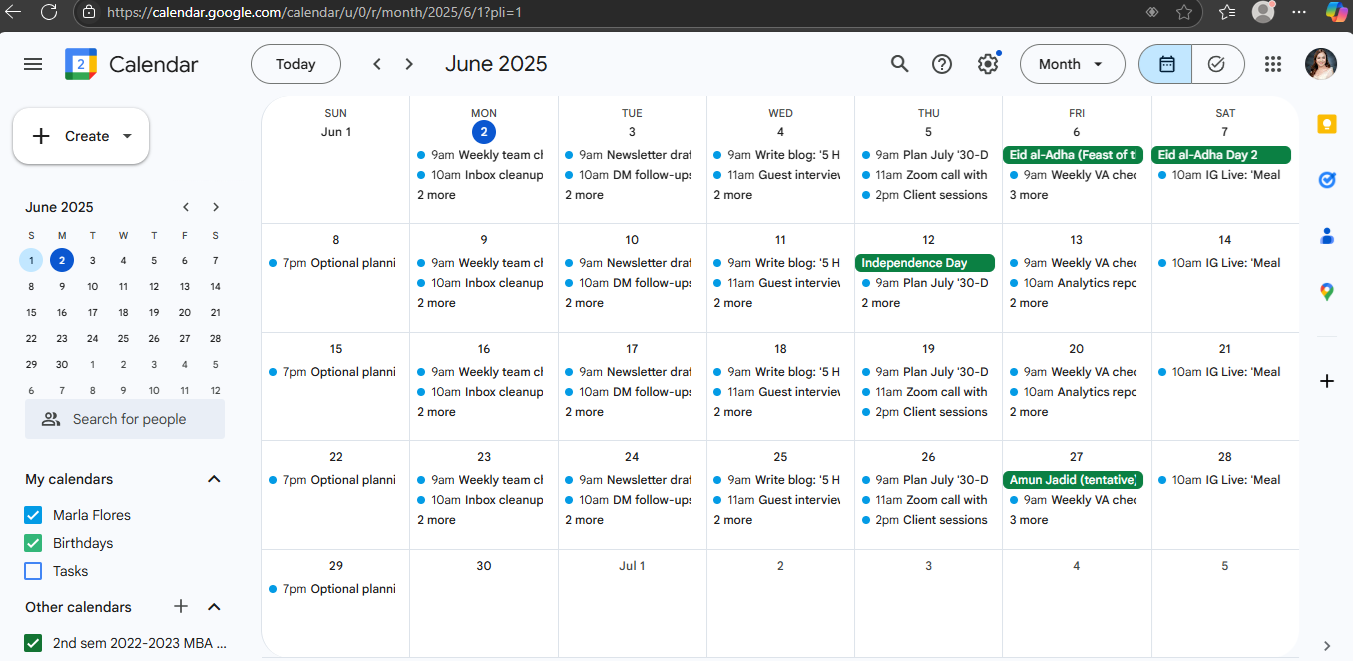This screenshot has width=1353, height=661.
Task: Open Google Keep in side panel
Action: pos(1327,125)
